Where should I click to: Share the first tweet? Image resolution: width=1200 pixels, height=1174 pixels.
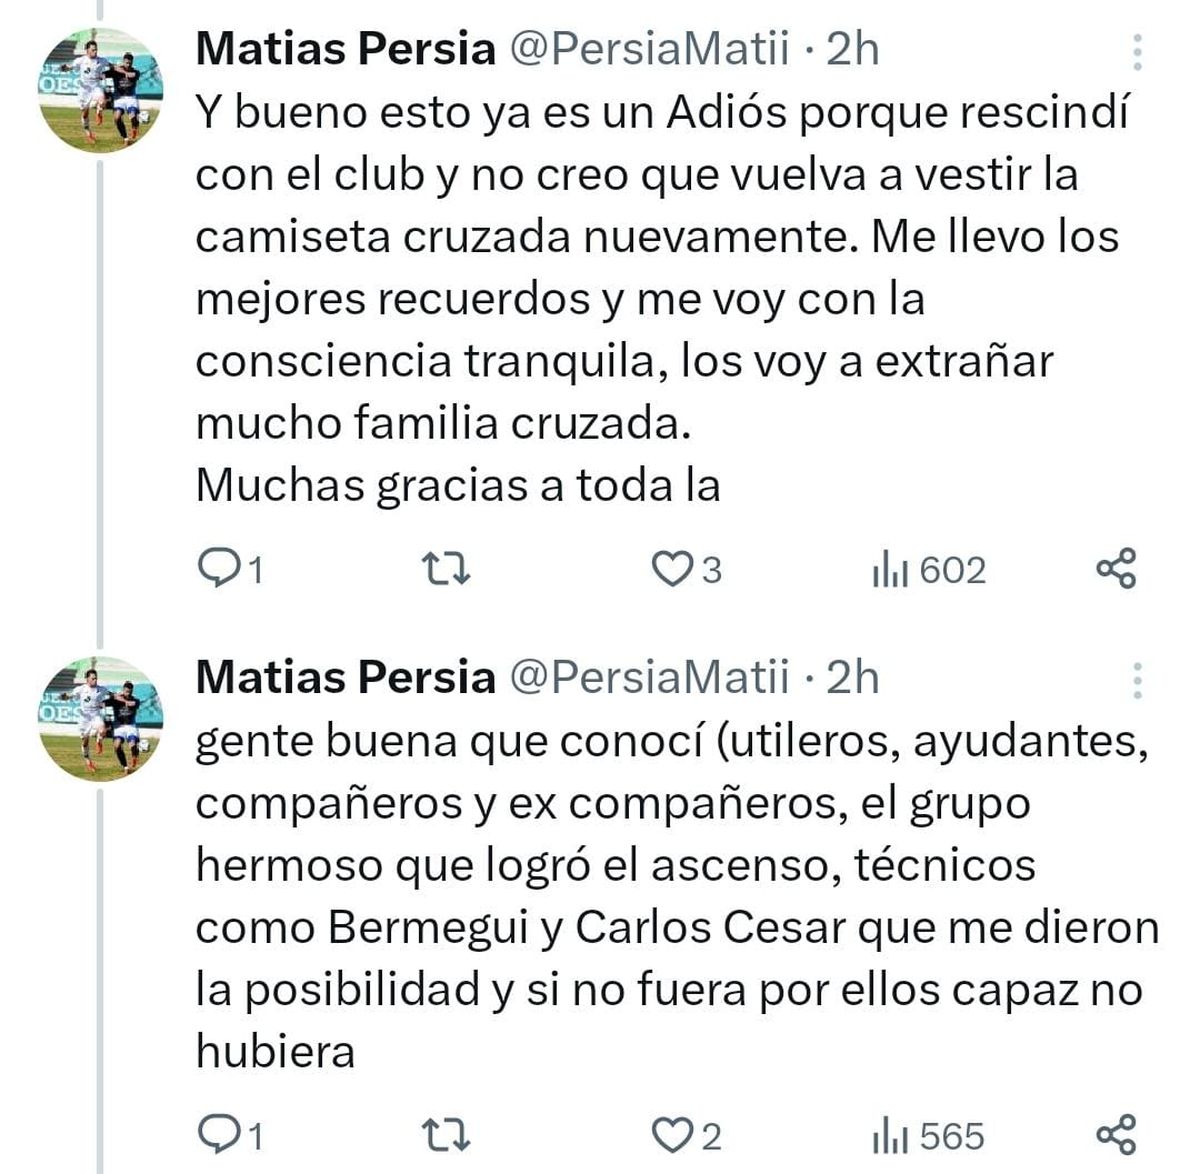1116,568
